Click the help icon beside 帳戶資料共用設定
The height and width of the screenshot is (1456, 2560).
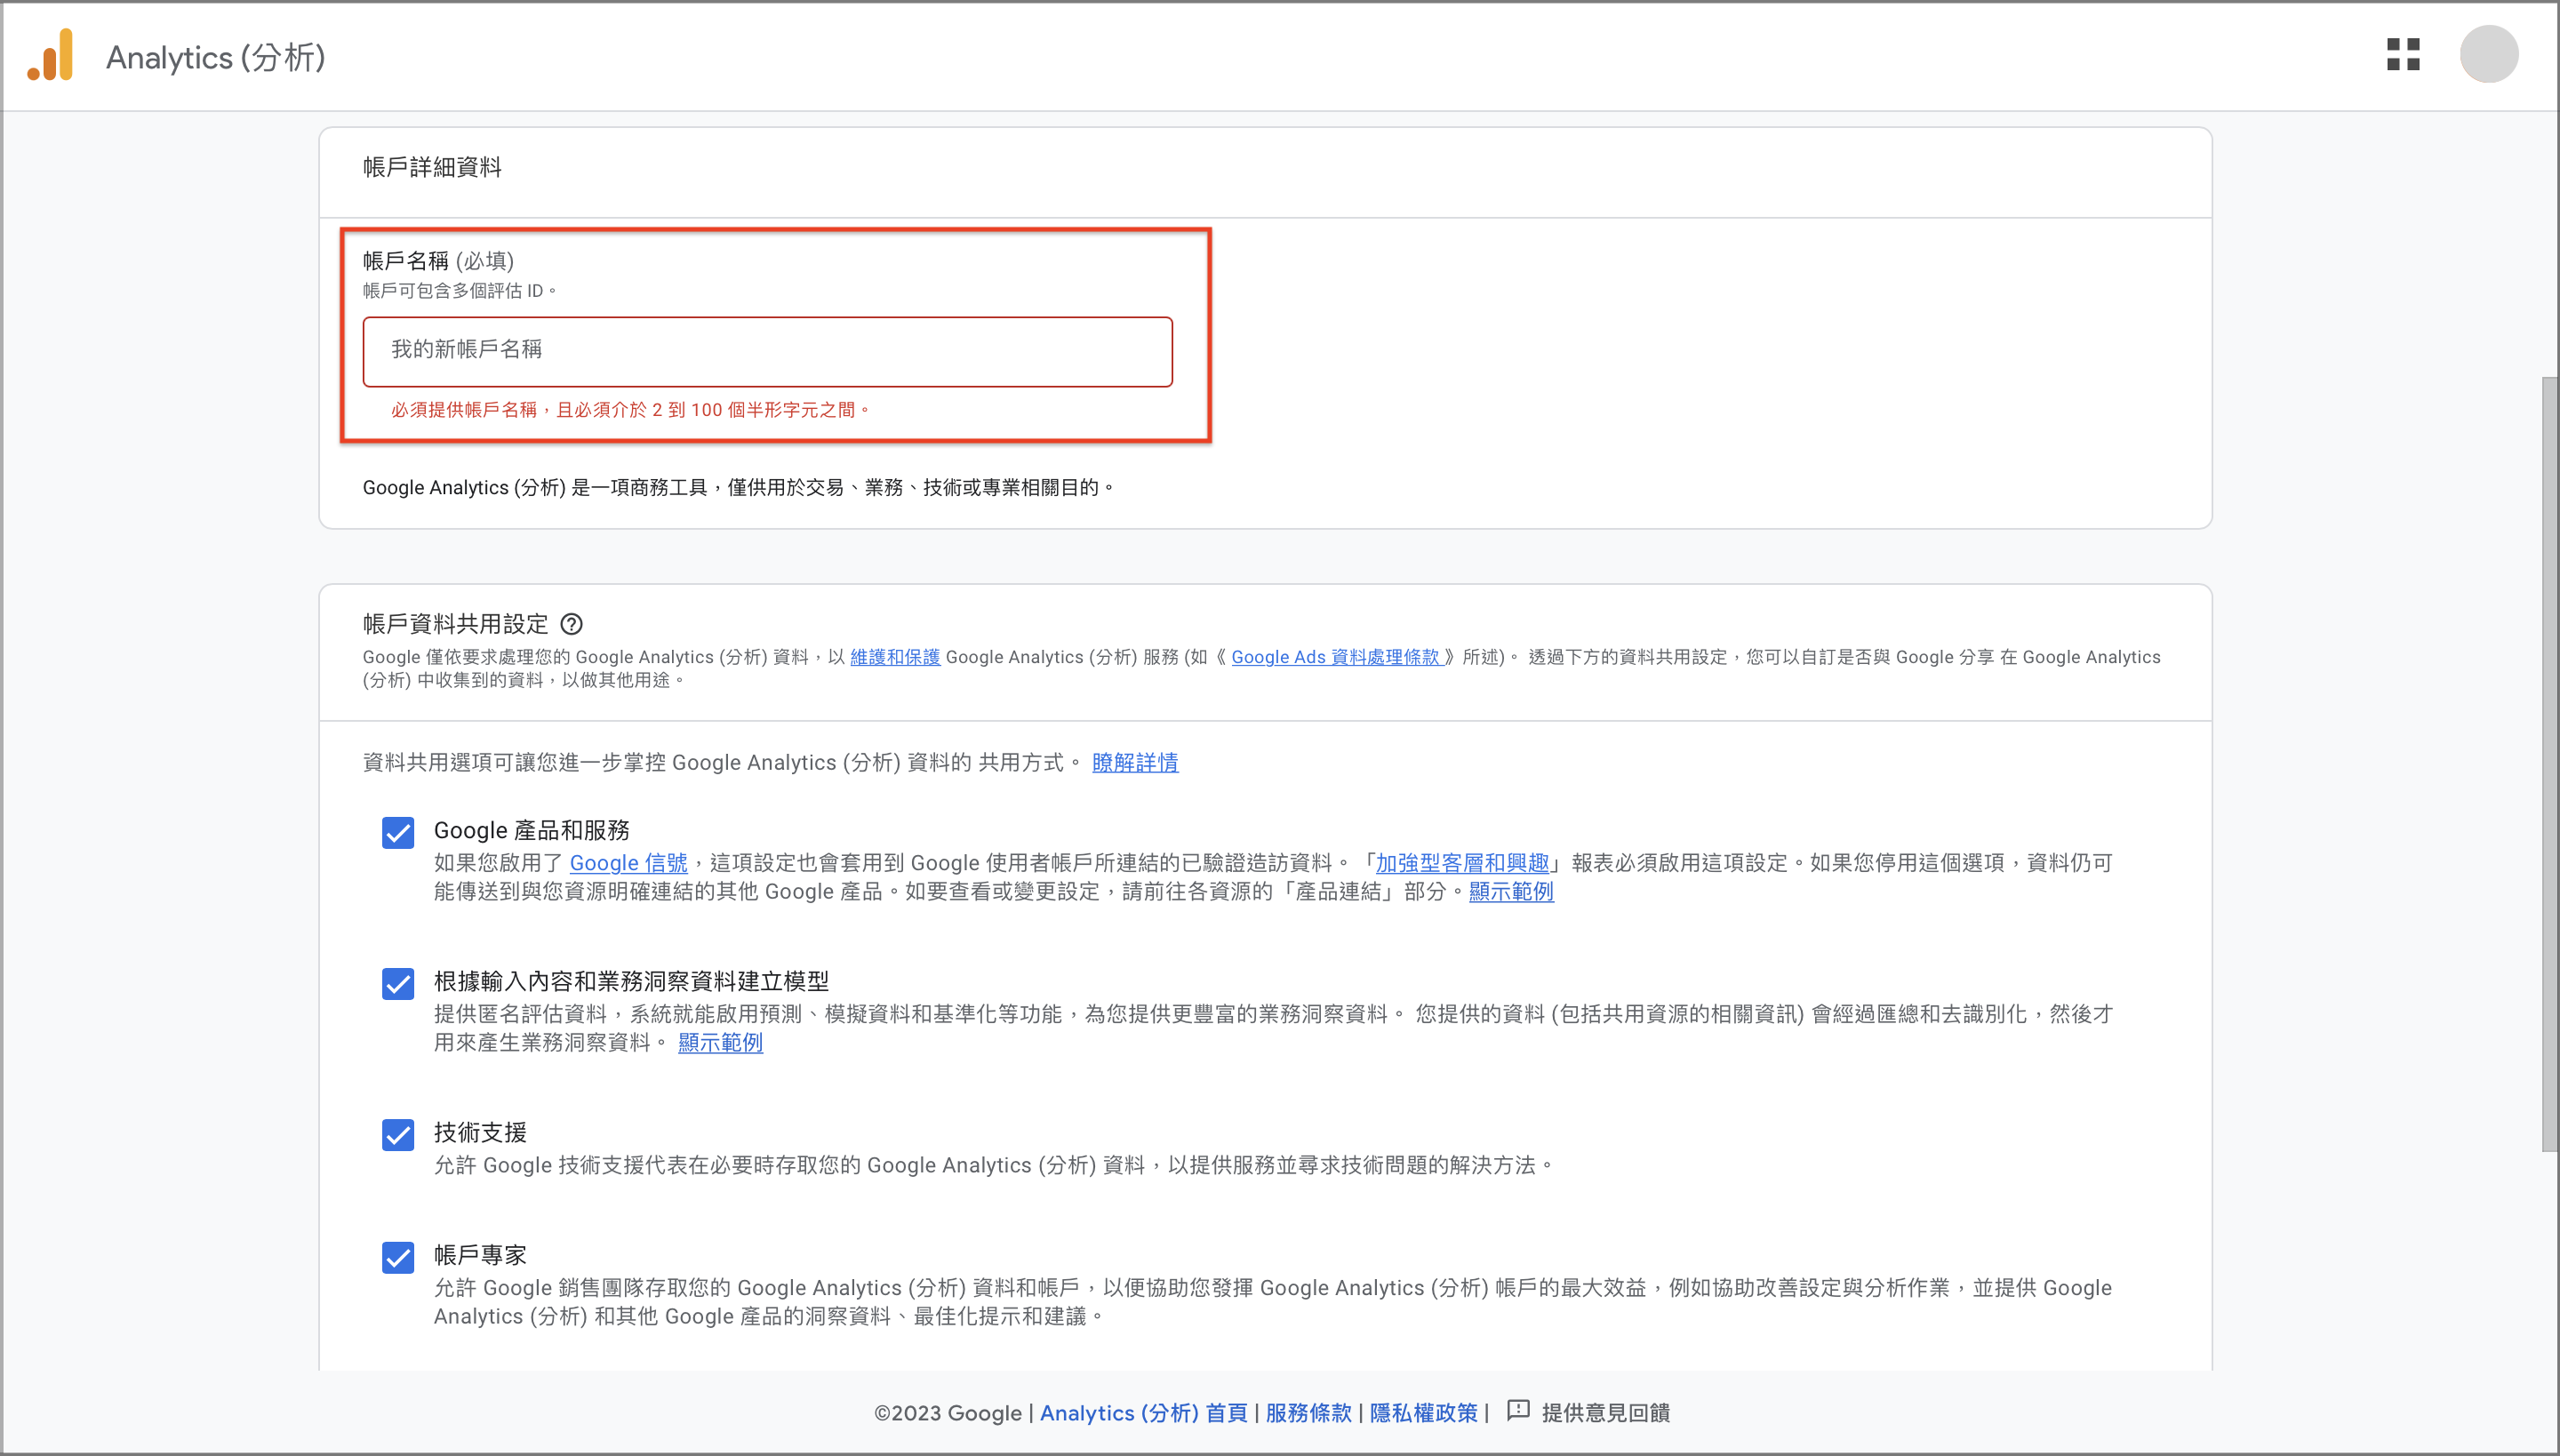(571, 624)
